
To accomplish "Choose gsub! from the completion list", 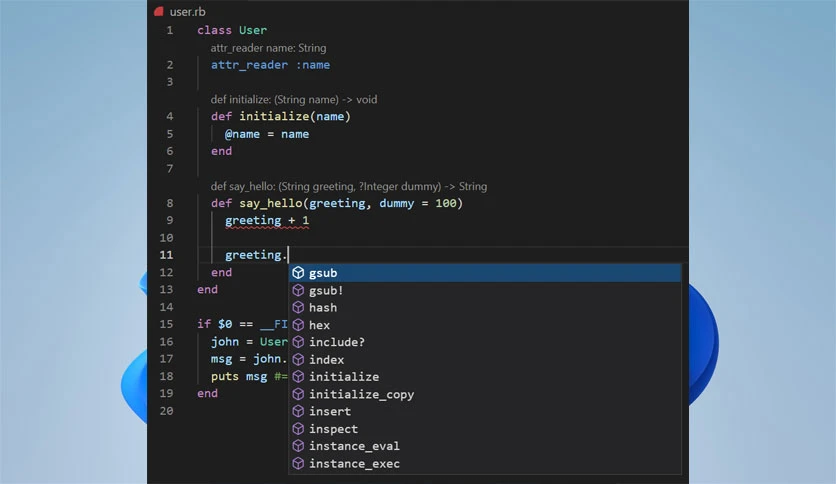I will tap(485, 291).
